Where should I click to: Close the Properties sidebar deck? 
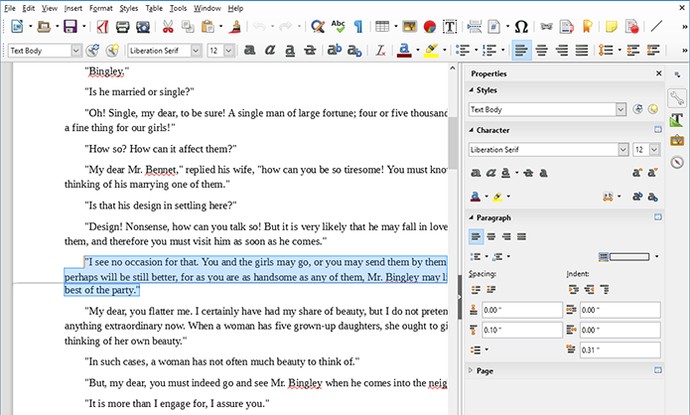click(x=659, y=73)
